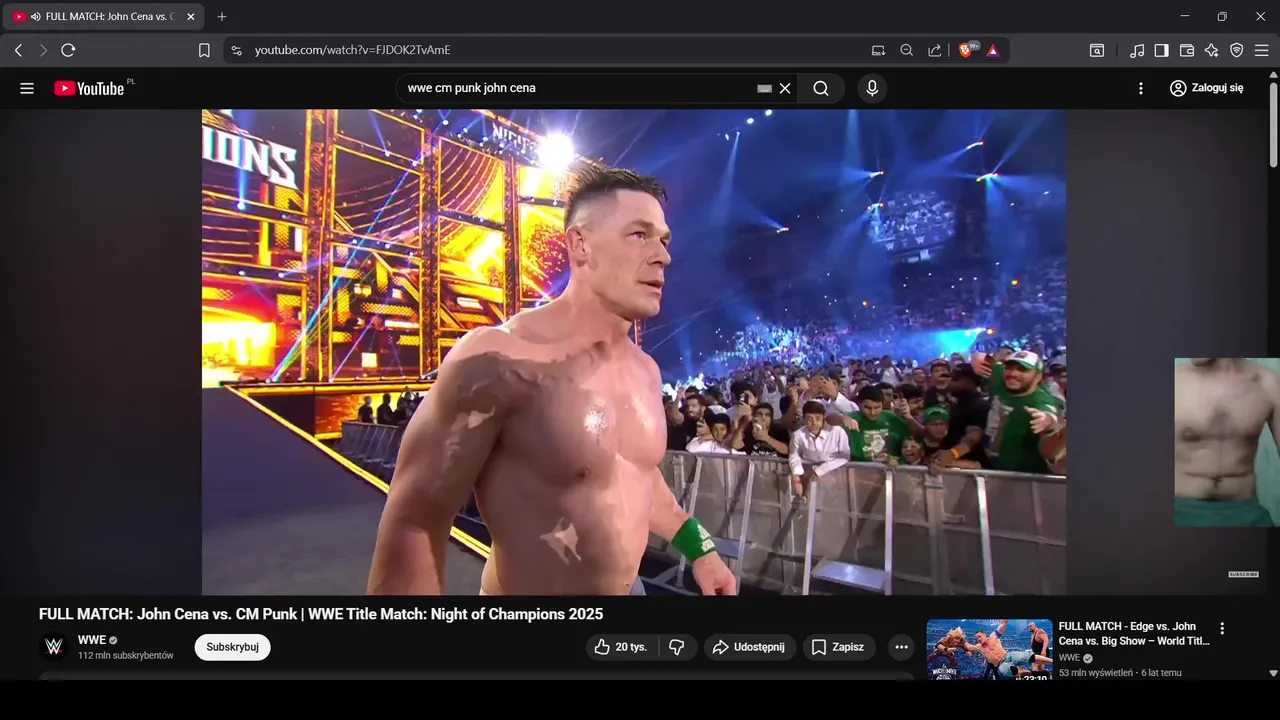Click the main video player

point(634,352)
